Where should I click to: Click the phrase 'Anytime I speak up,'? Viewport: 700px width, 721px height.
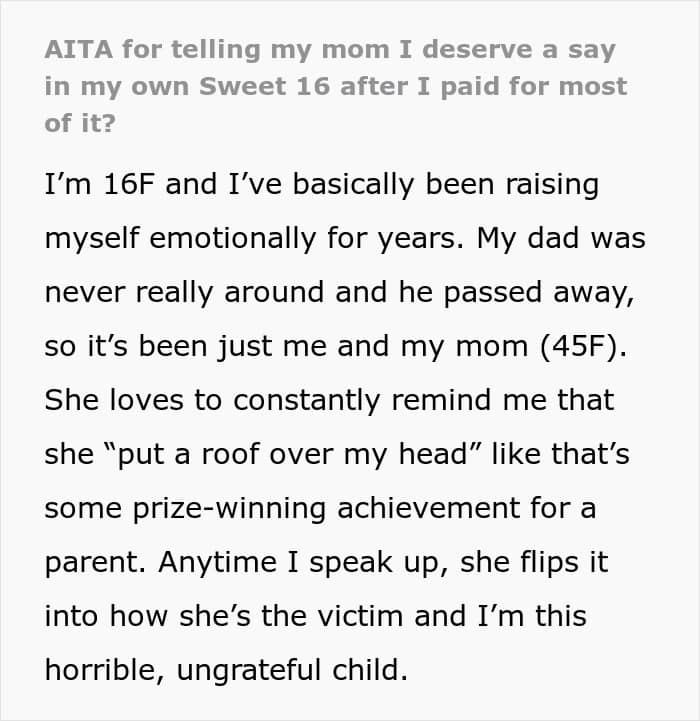(304, 562)
